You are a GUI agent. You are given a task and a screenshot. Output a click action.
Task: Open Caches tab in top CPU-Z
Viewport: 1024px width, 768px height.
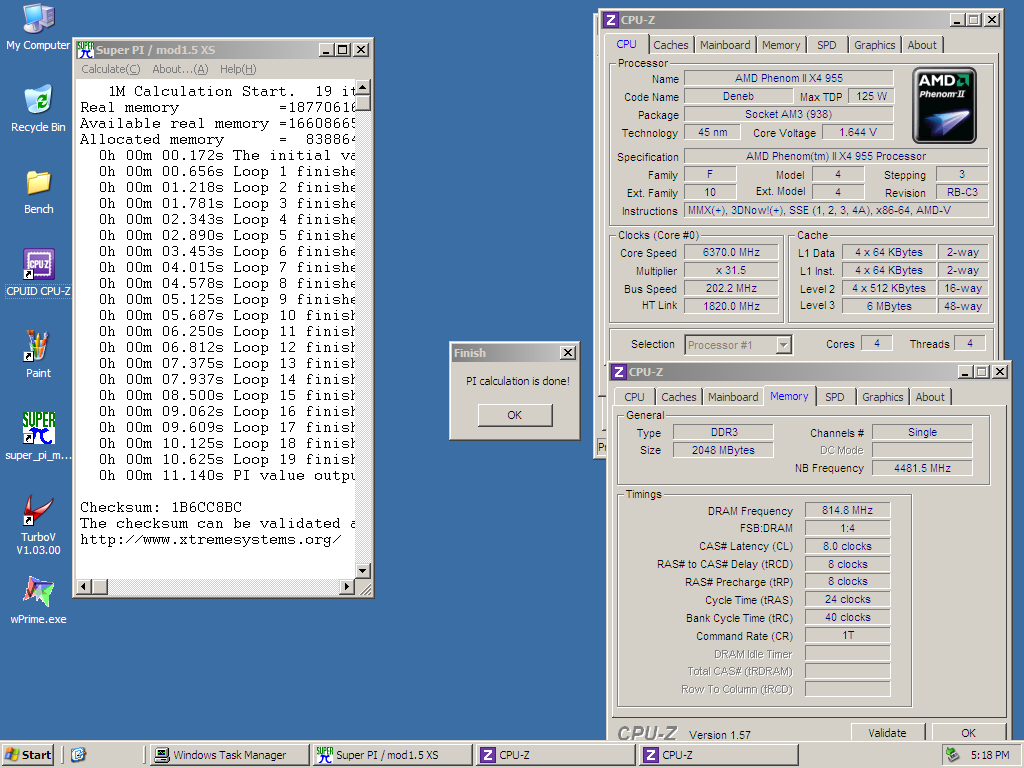(671, 45)
